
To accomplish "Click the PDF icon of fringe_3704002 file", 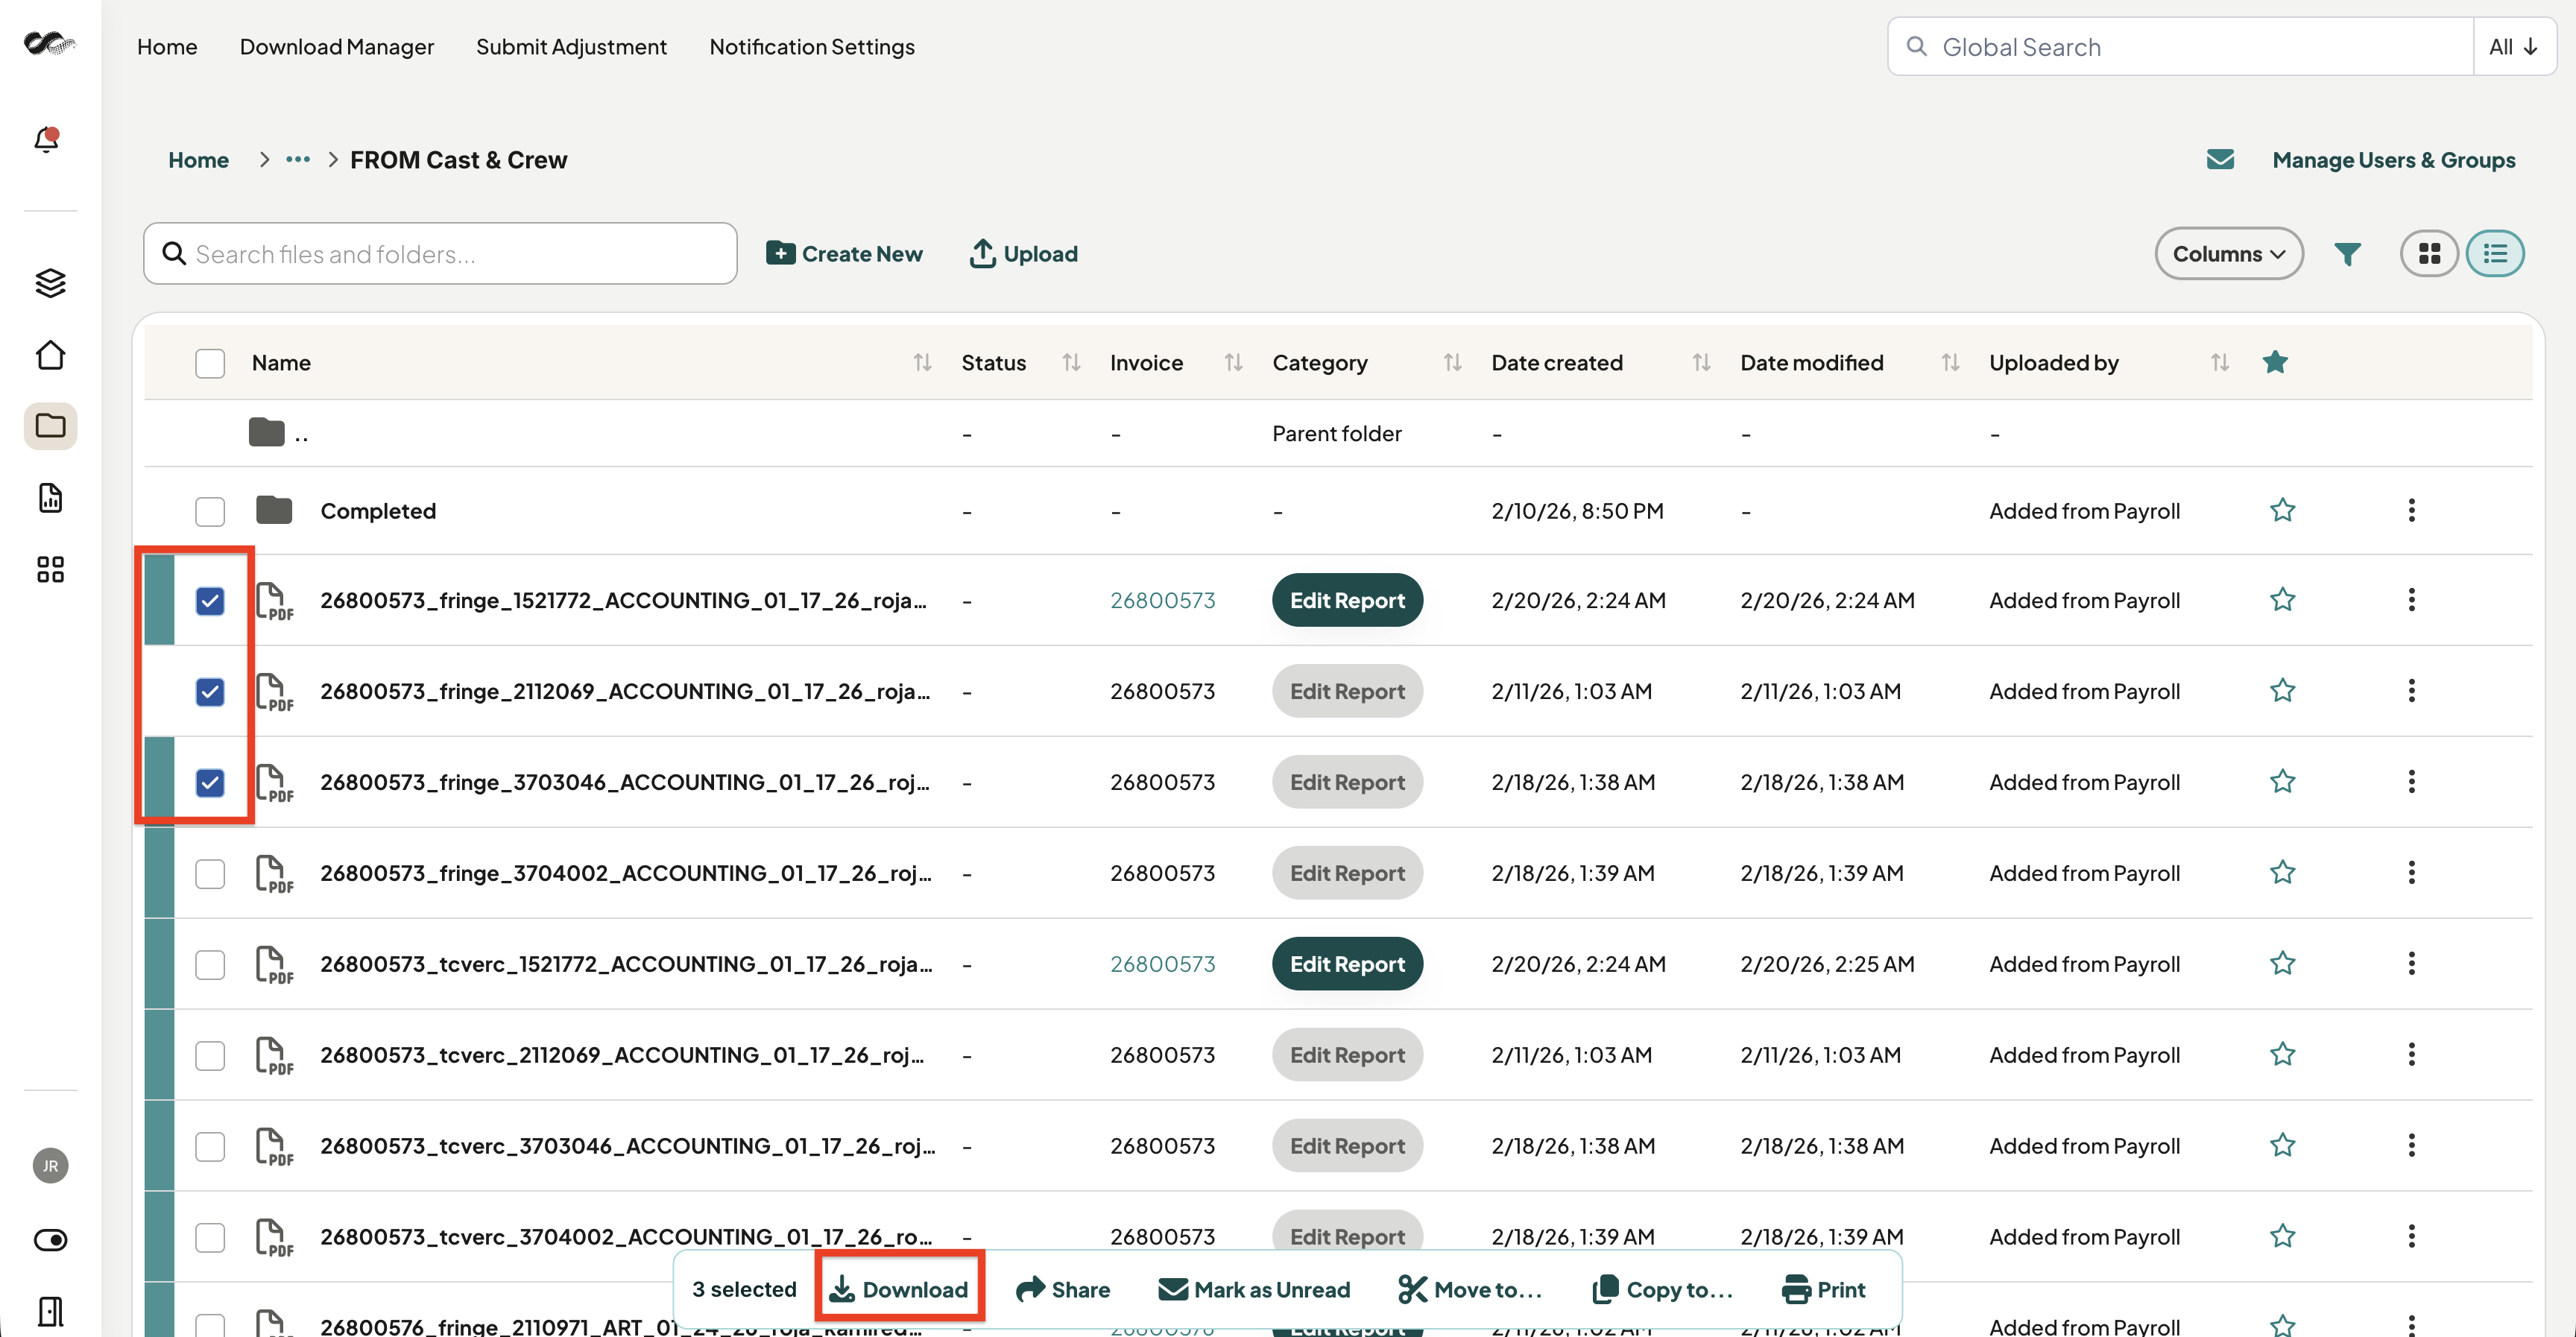I will (274, 874).
